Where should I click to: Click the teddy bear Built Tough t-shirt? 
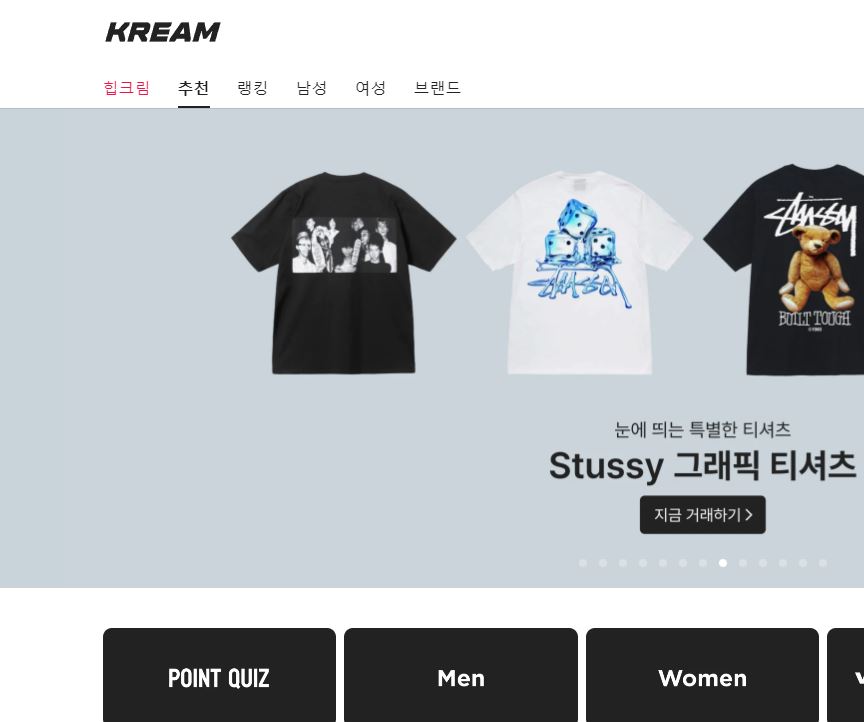pyautogui.click(x=784, y=270)
